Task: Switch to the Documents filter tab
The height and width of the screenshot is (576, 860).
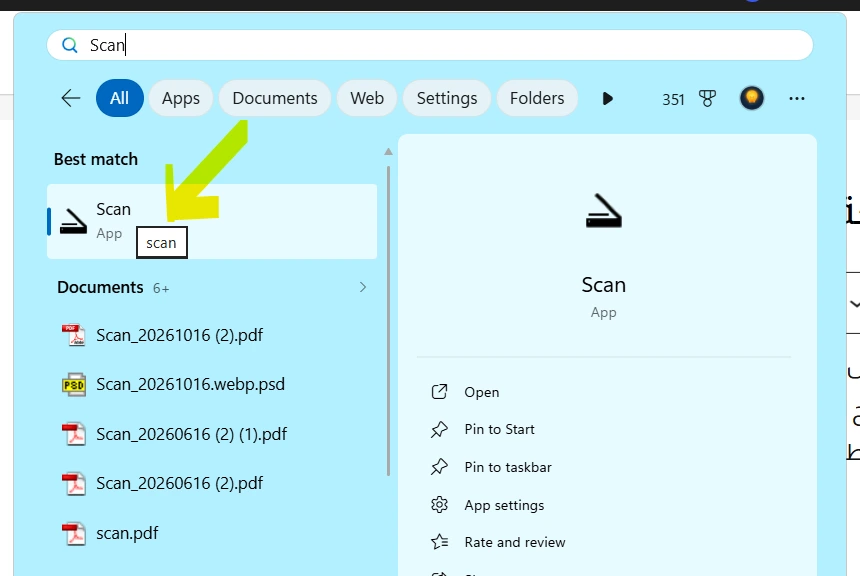Action: coord(275,98)
